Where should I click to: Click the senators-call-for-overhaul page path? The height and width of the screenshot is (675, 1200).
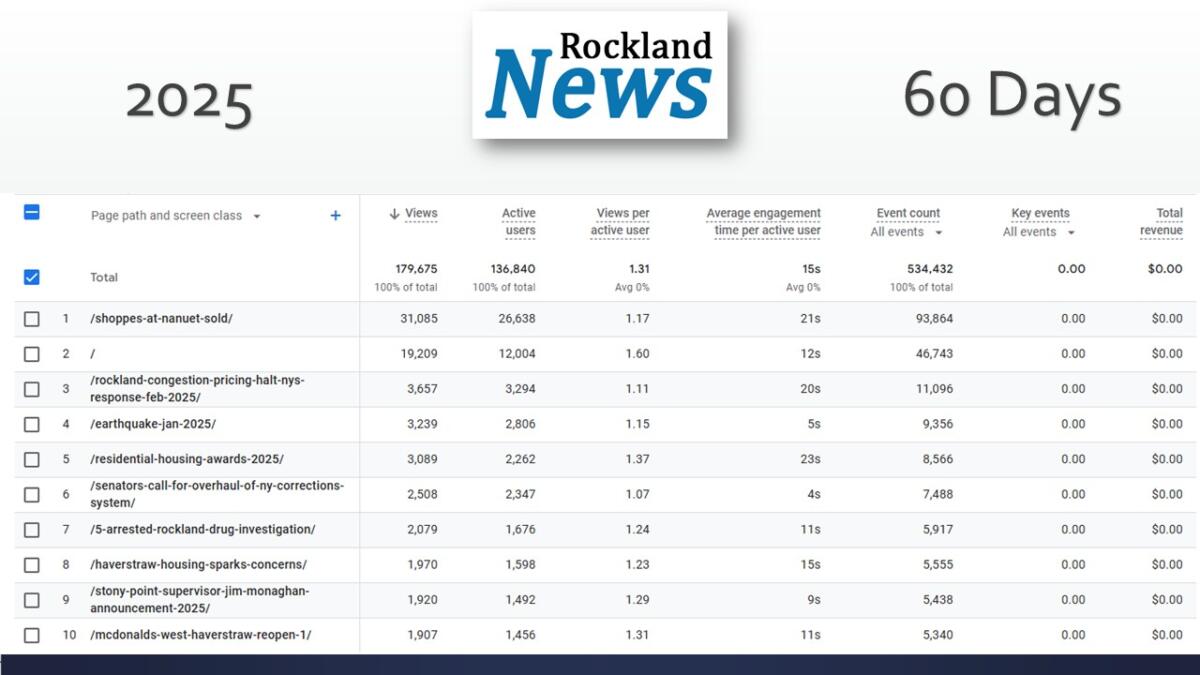217,494
